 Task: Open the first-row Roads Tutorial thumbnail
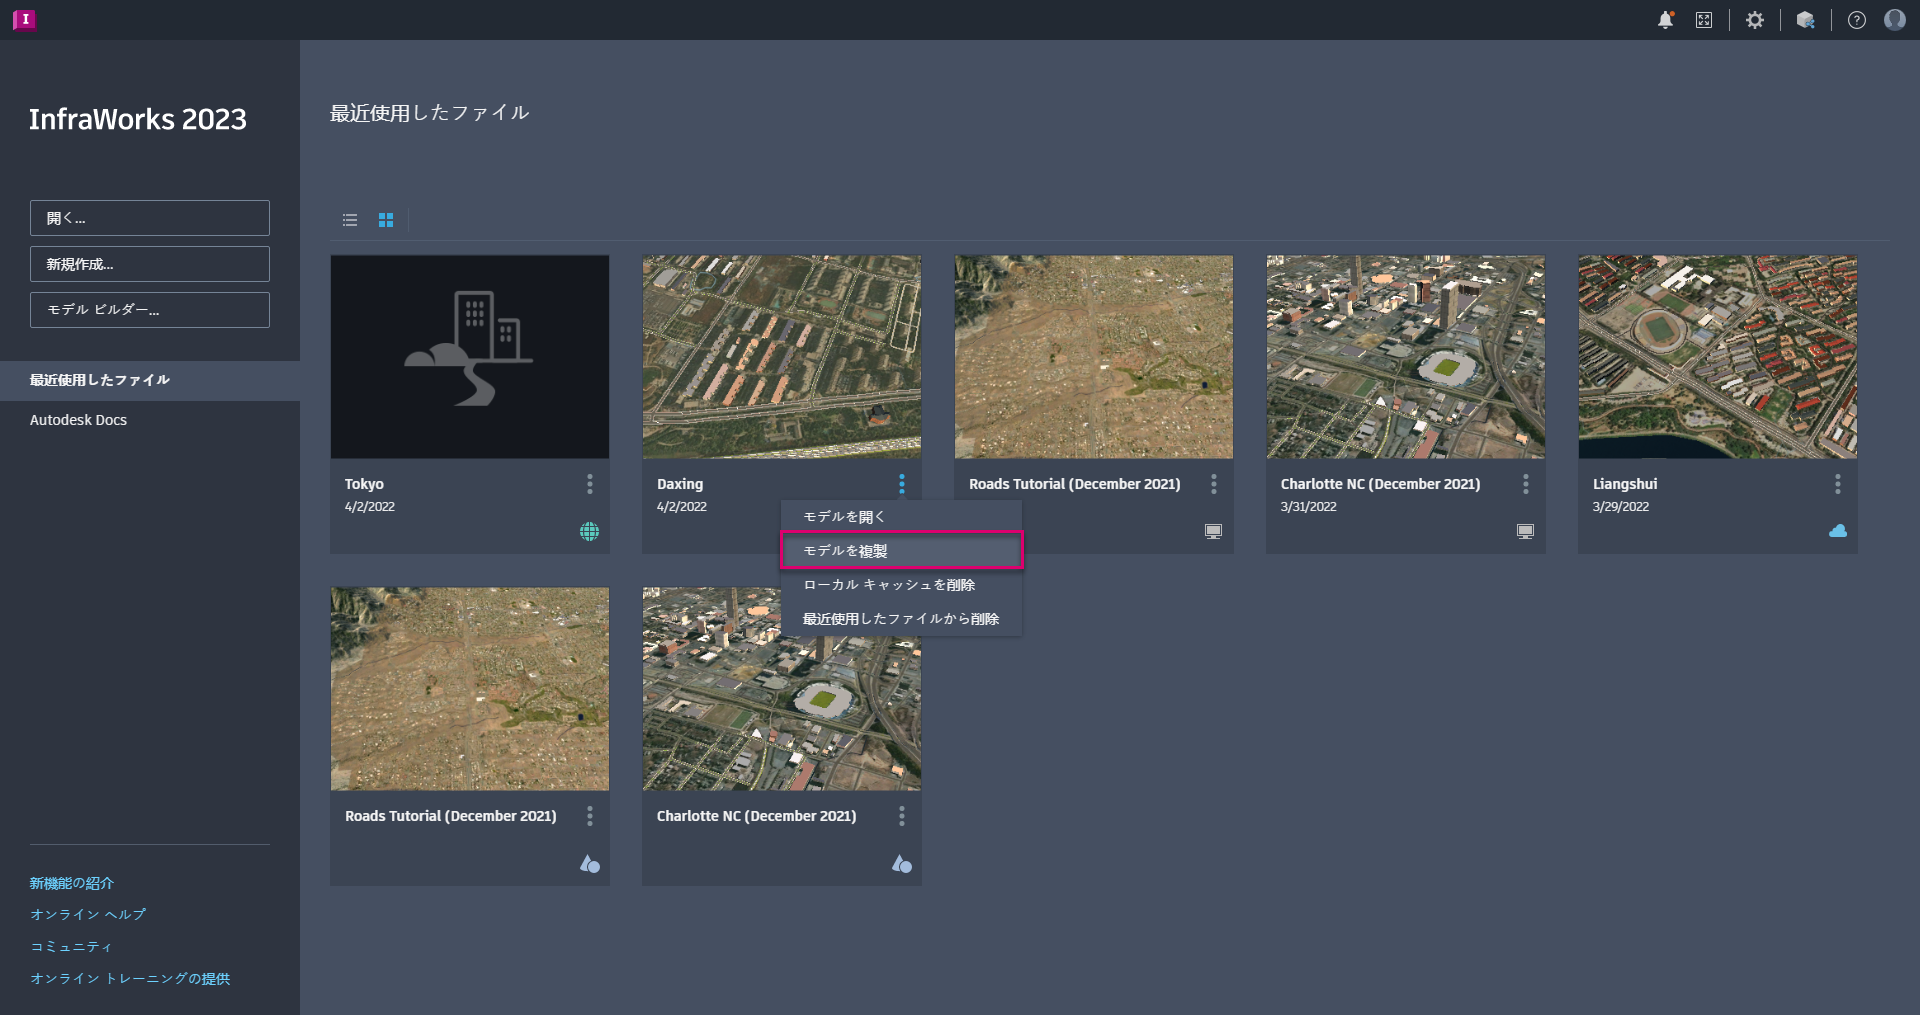pyautogui.click(x=1094, y=357)
